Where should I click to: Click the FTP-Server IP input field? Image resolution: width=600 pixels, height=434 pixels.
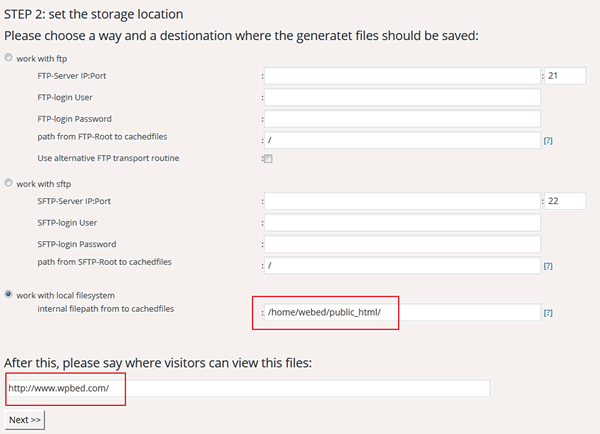coord(403,75)
